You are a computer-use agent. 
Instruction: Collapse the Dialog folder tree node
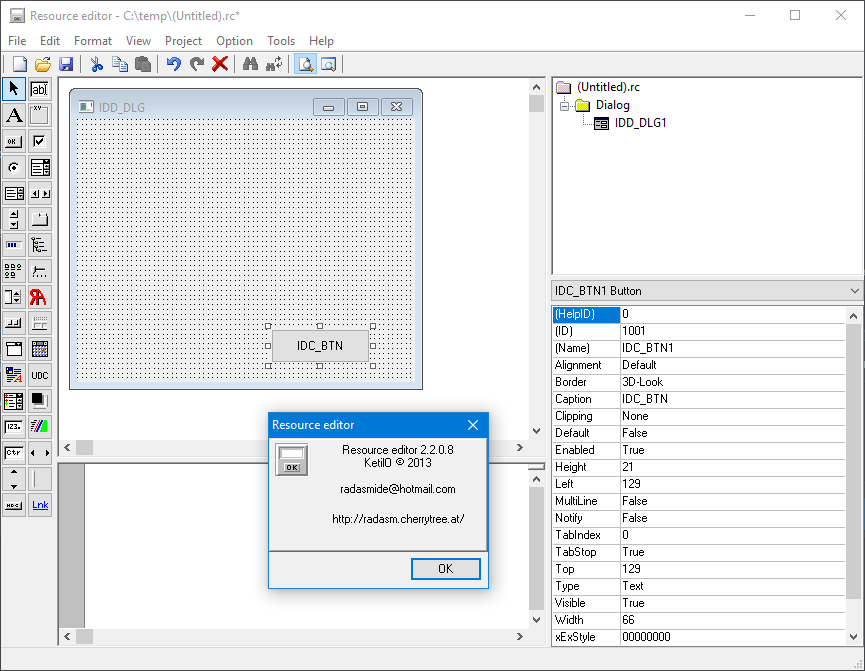(x=564, y=105)
